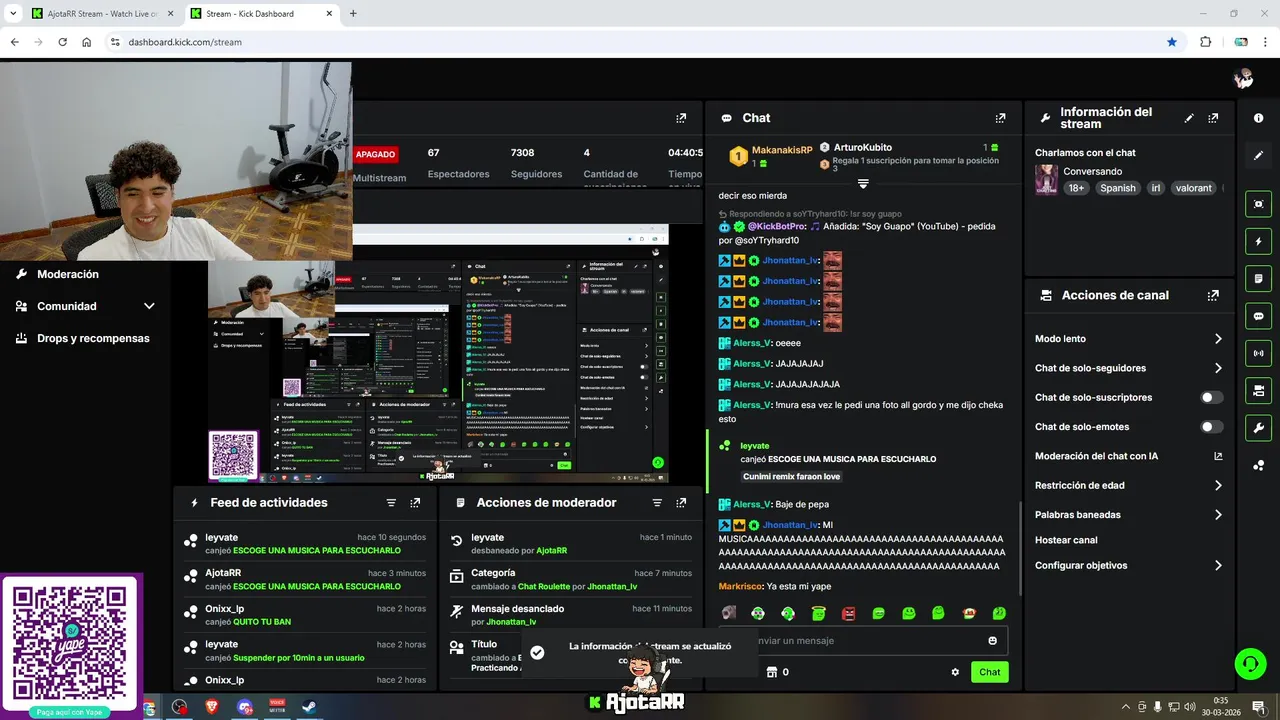Click the Conversando category thumbnail
Image resolution: width=1280 pixels, height=720 pixels.
tap(1046, 180)
